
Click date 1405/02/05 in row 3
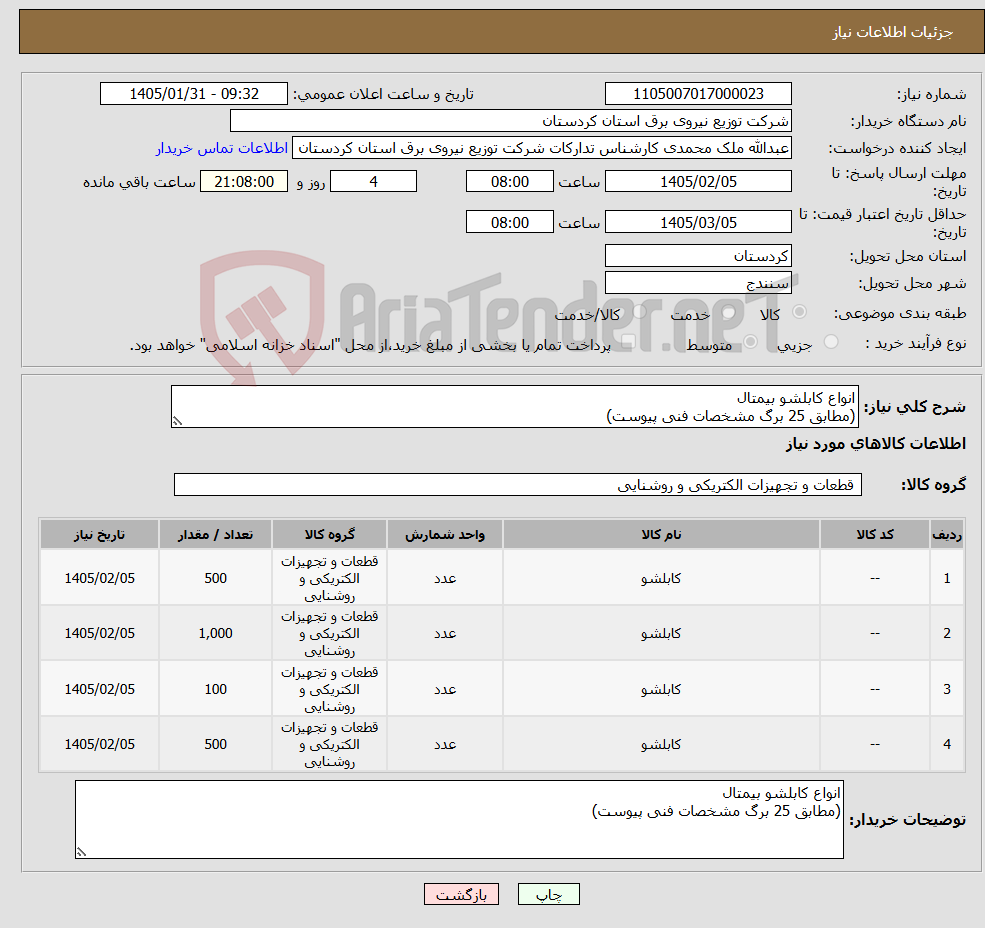tap(99, 689)
